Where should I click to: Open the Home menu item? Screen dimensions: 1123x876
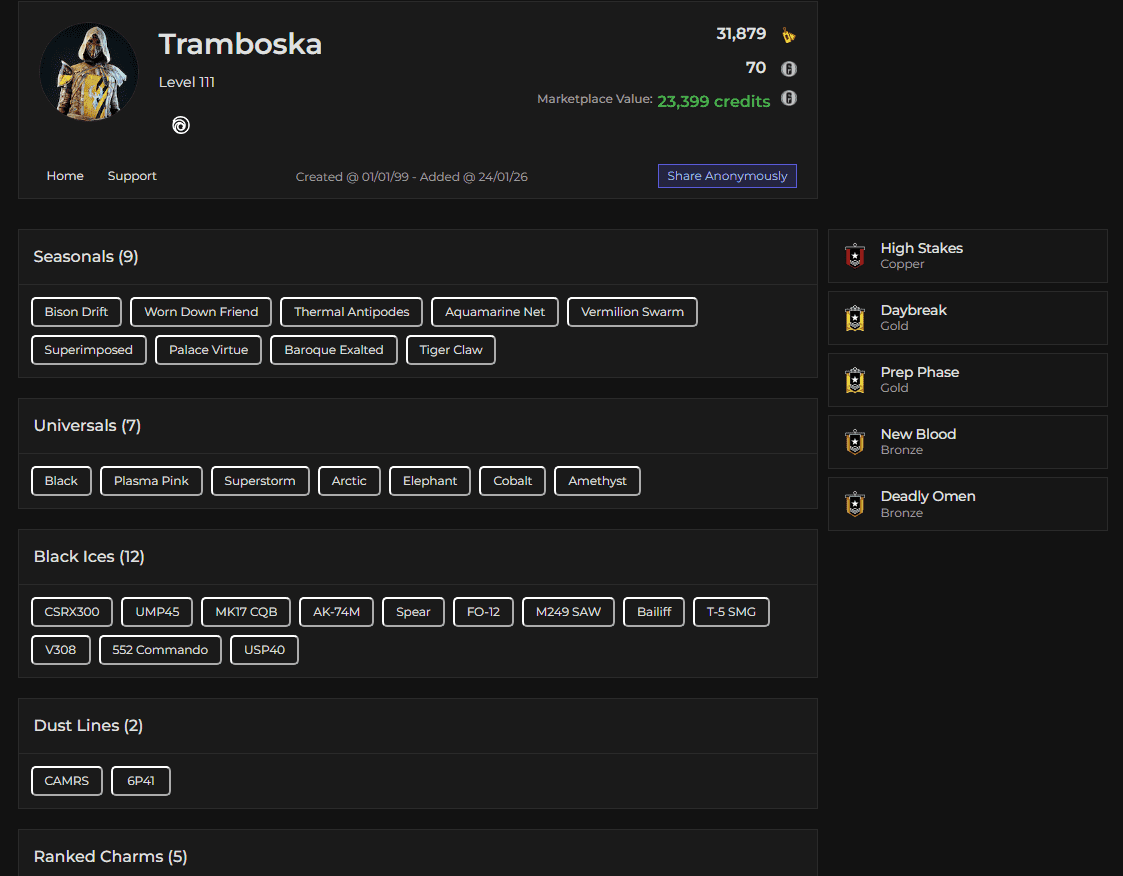click(x=65, y=176)
